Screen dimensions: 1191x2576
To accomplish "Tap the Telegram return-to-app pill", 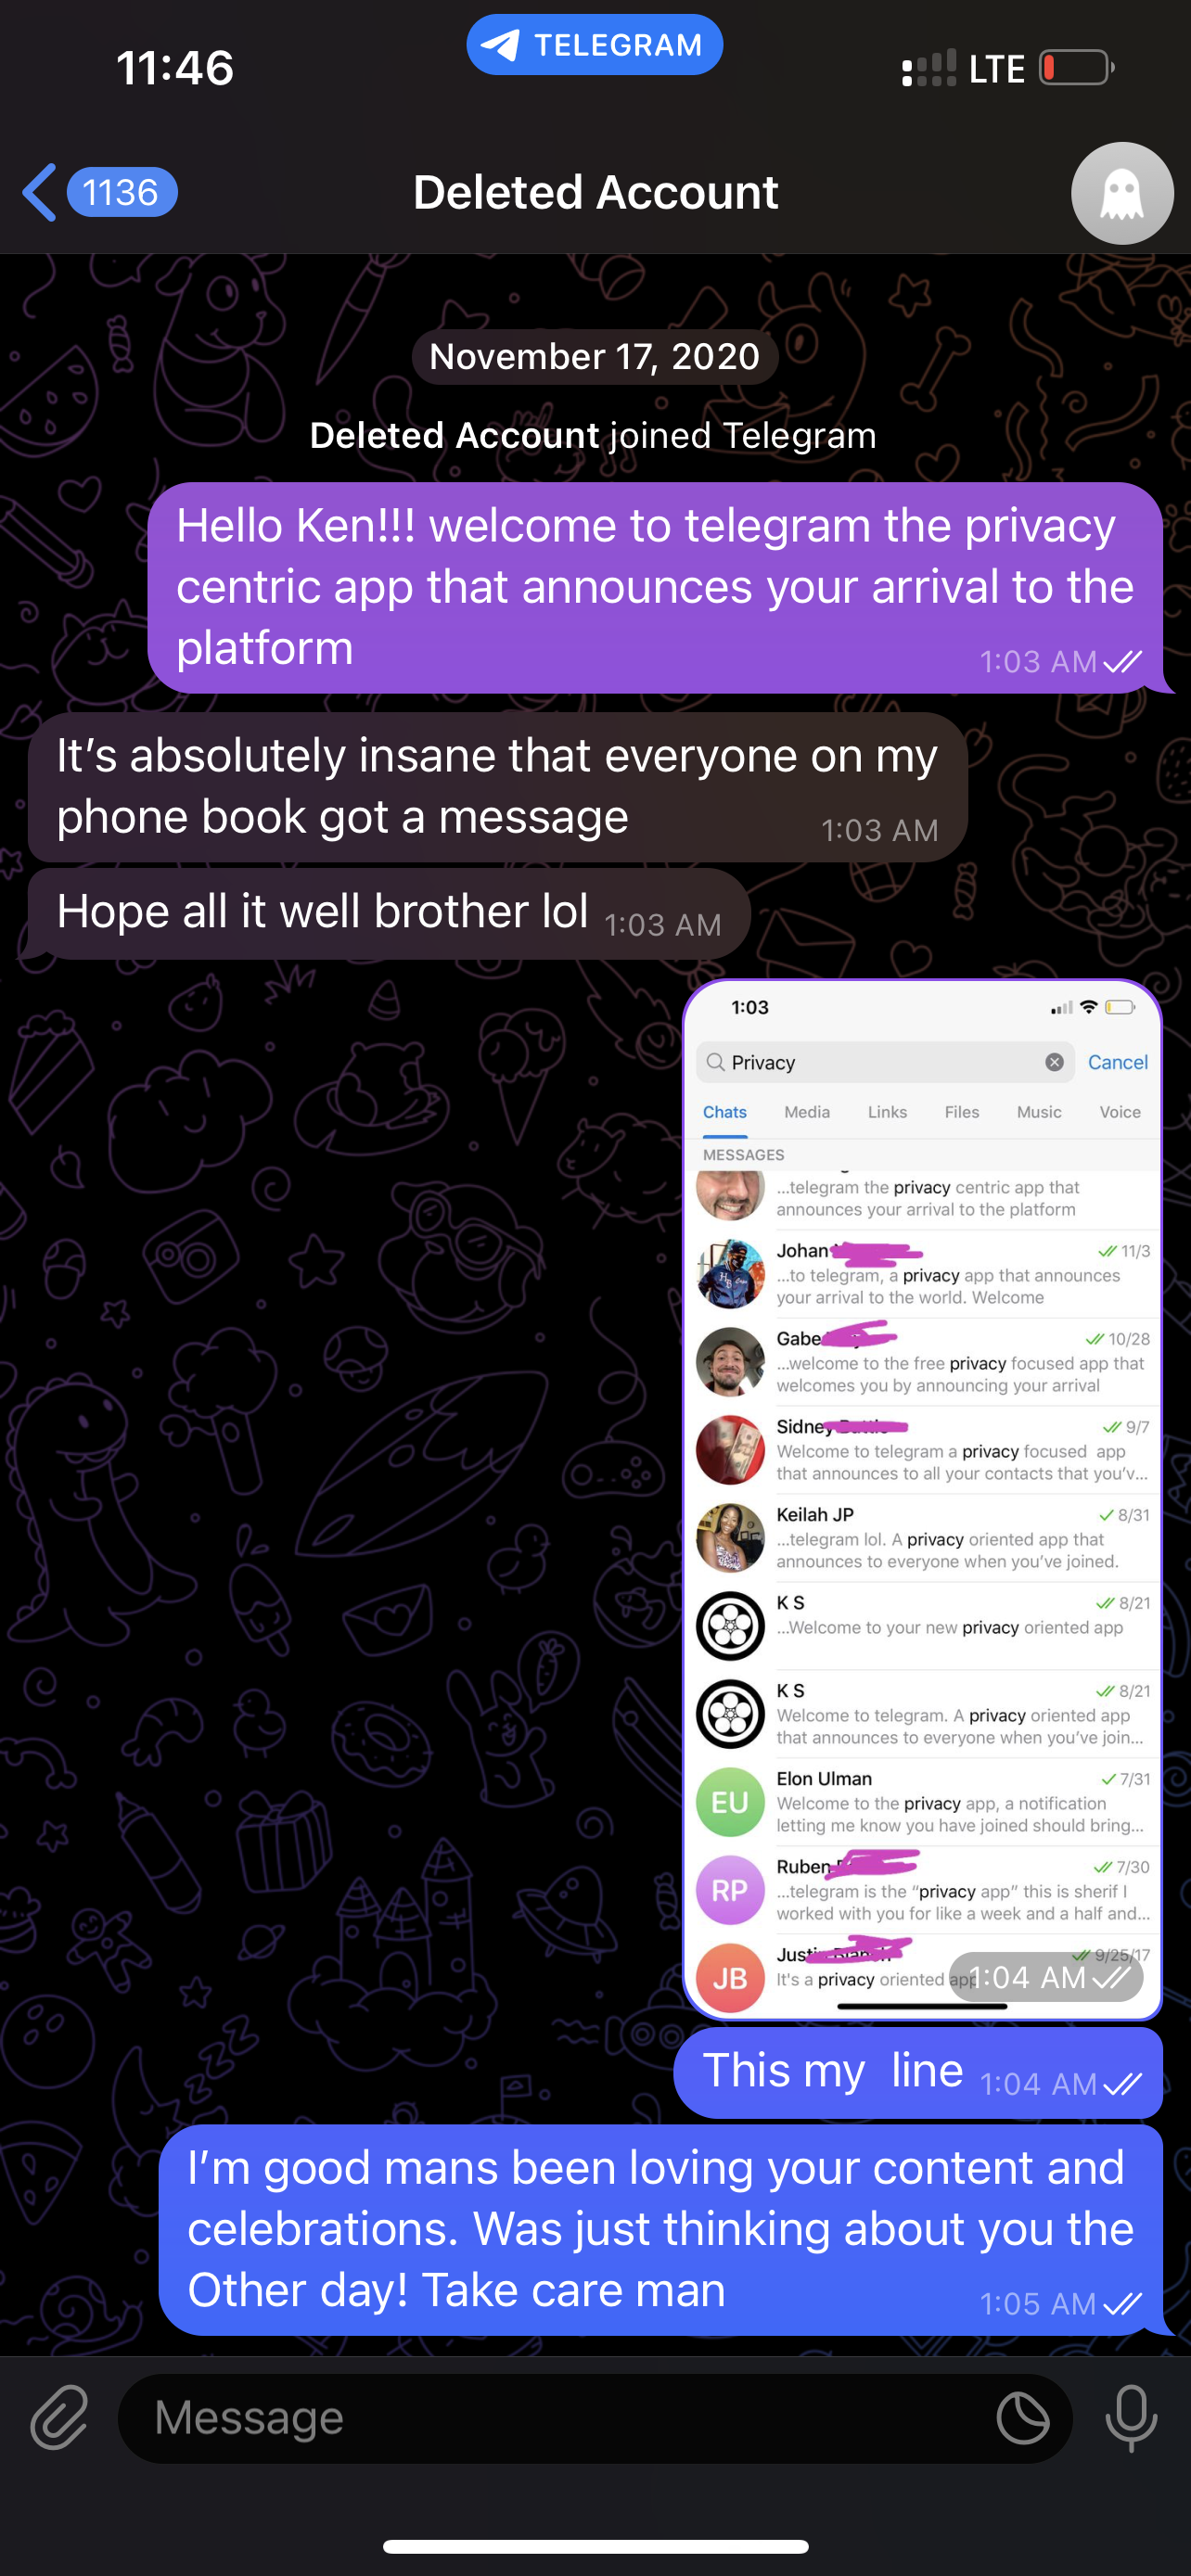I will point(594,45).
